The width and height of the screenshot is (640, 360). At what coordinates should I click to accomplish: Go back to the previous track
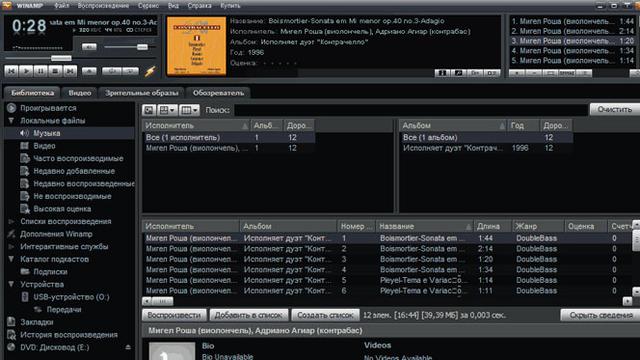[x=11, y=71]
